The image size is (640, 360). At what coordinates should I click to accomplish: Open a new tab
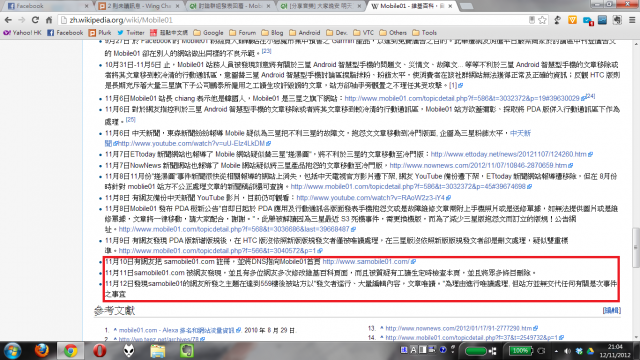coord(466,6)
